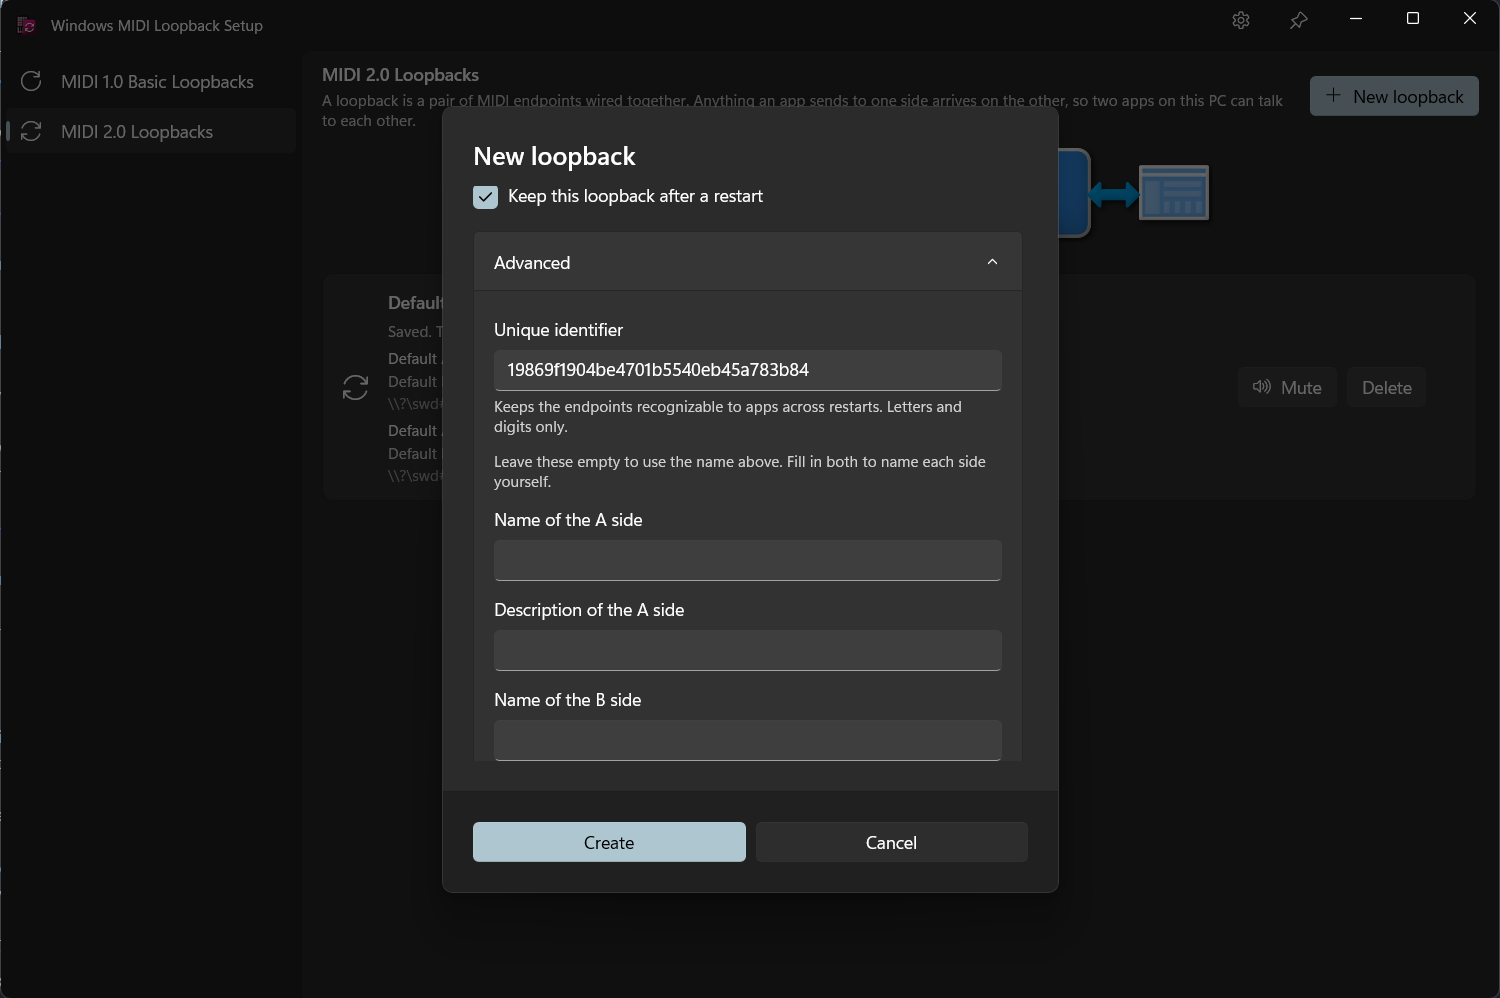Focus the Name of the A side field
The image size is (1500, 998).
click(748, 560)
